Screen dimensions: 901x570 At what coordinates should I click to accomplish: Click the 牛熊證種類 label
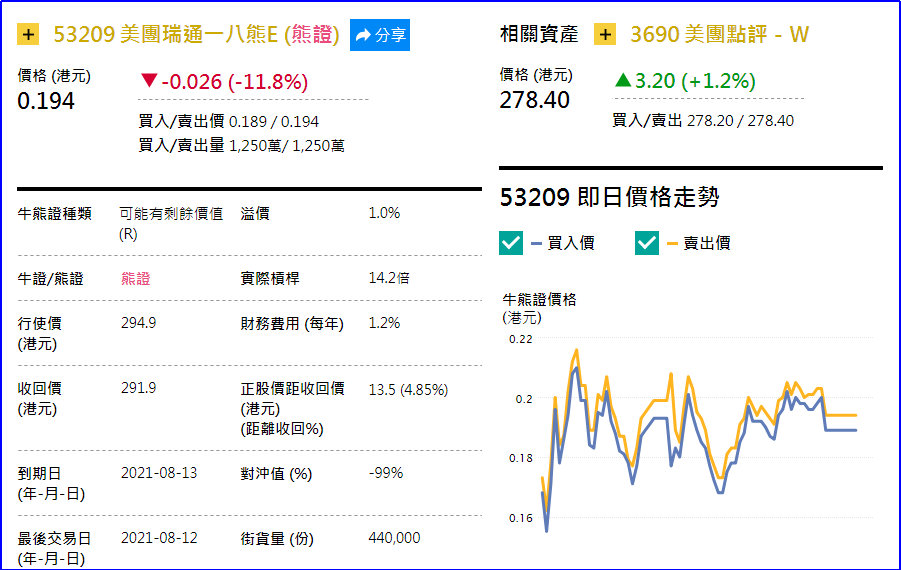click(x=55, y=214)
